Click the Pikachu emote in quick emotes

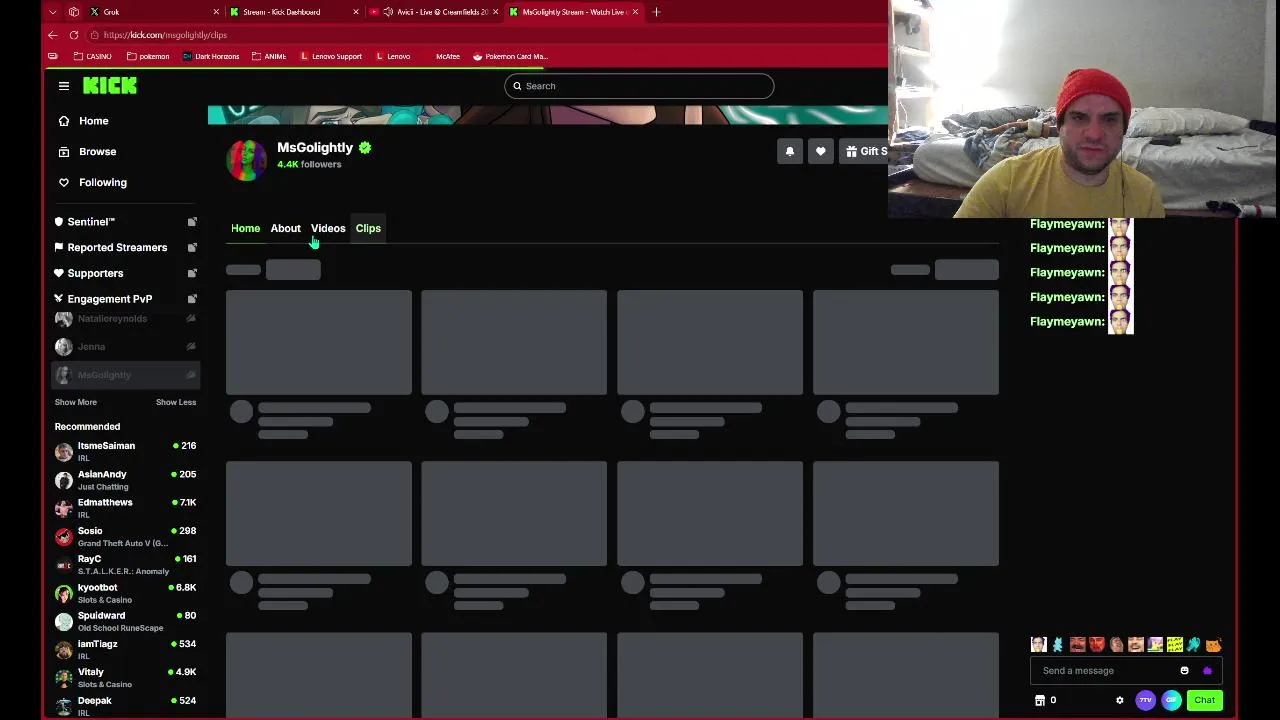1156,645
